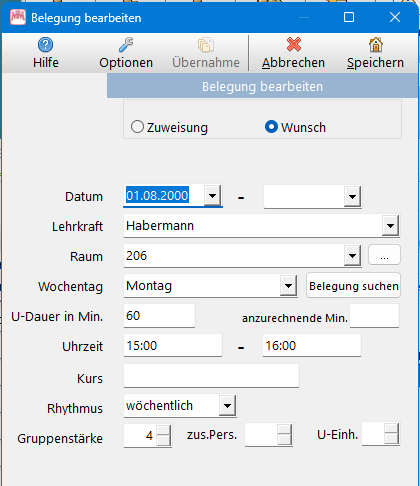Save the booking with Speichern
420x486 pixels.
pyautogui.click(x=375, y=53)
